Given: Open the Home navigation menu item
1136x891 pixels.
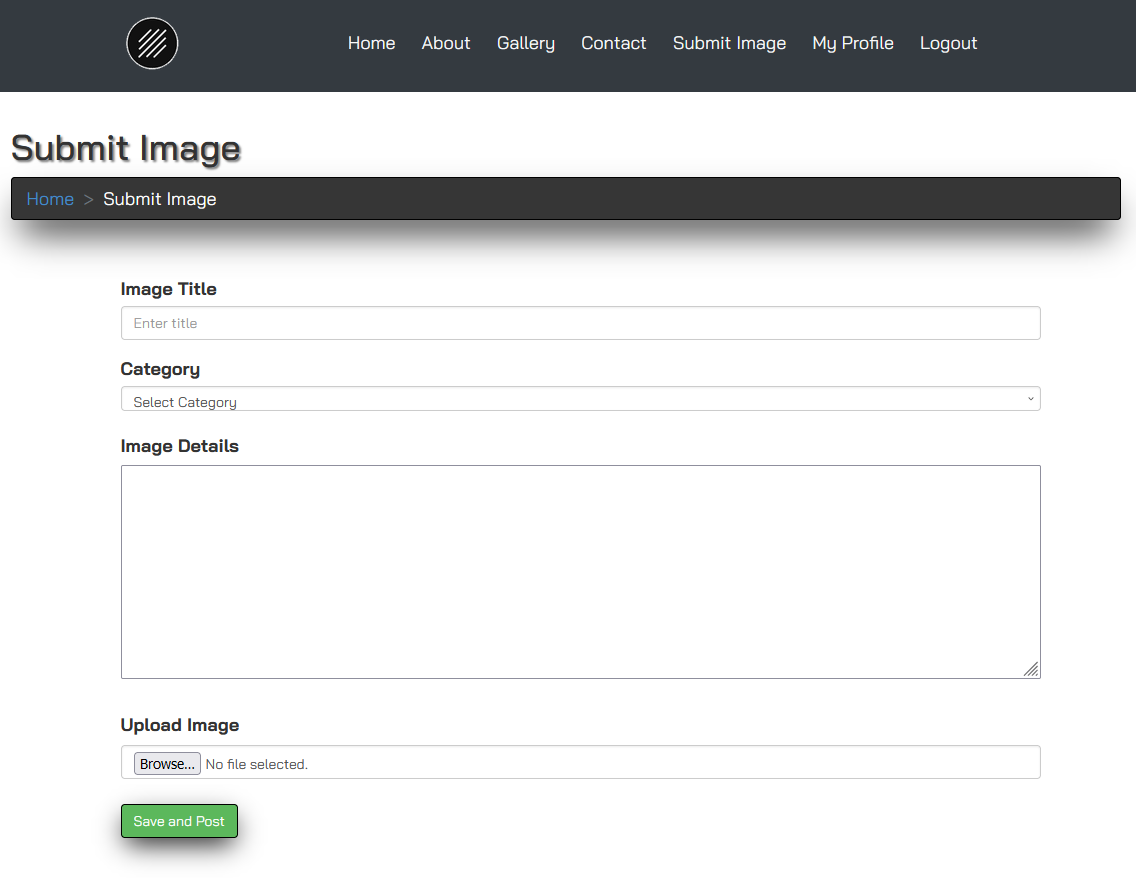Looking at the screenshot, I should (x=371, y=43).
